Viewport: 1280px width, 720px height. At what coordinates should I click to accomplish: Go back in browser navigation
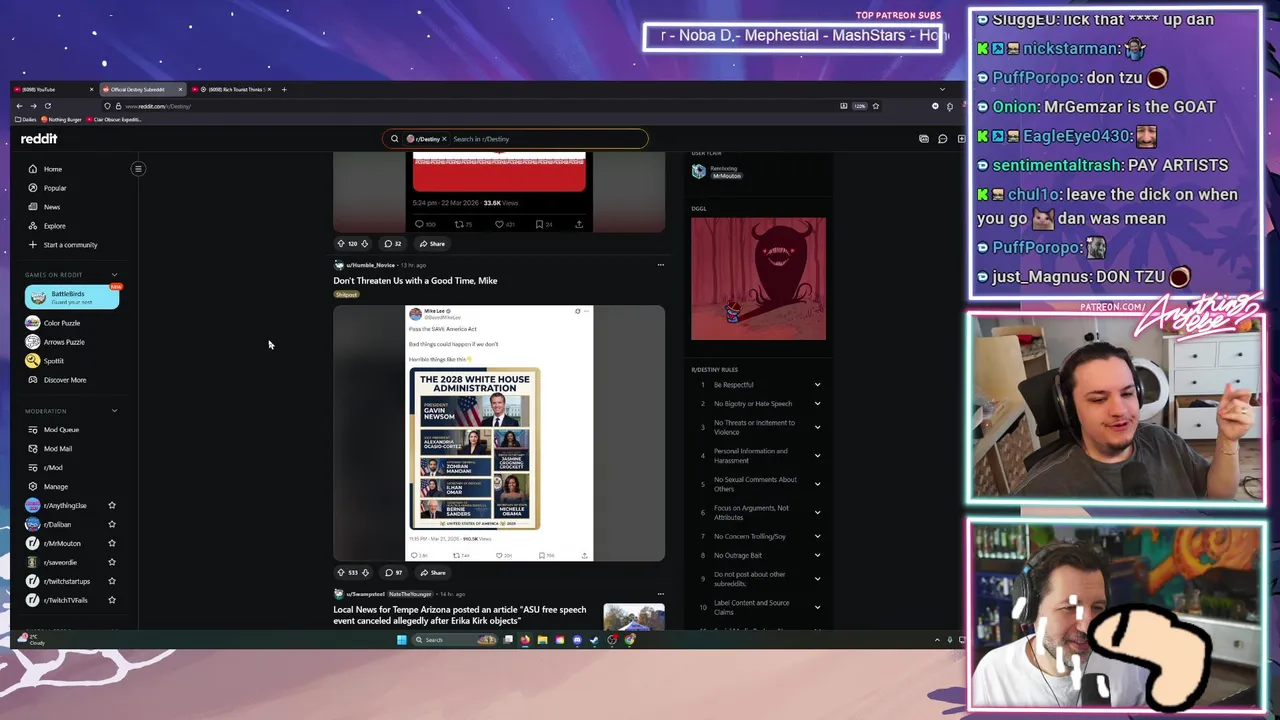tap(19, 106)
